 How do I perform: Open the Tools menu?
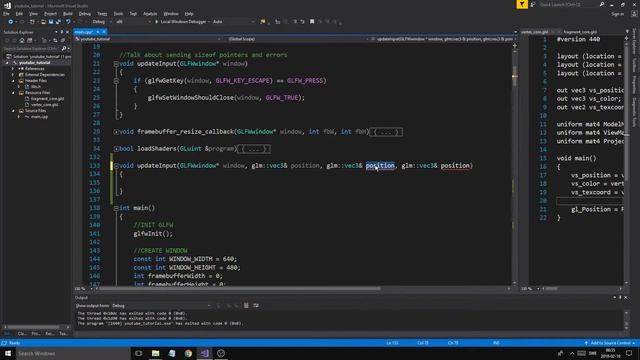(118, 13)
